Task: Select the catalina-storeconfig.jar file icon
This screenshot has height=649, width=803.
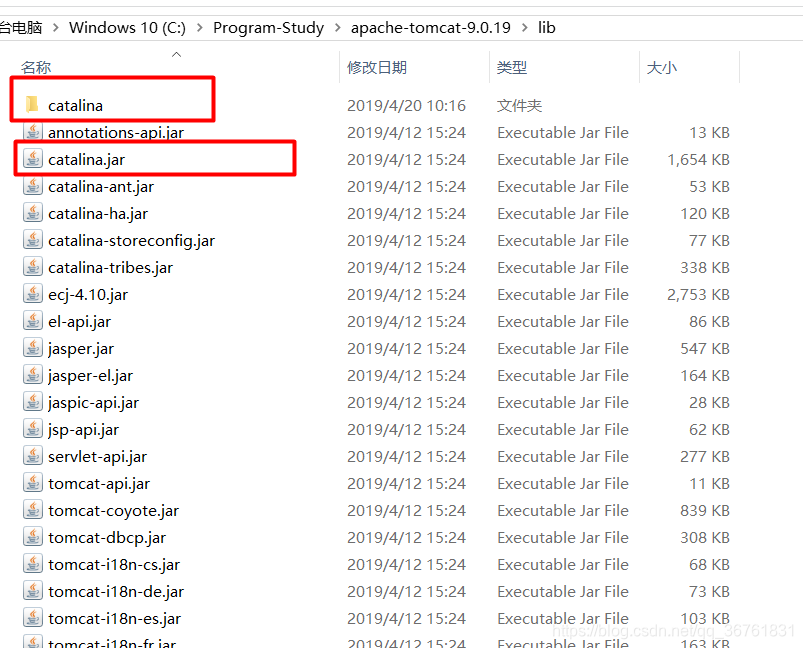Action: pyautogui.click(x=33, y=240)
